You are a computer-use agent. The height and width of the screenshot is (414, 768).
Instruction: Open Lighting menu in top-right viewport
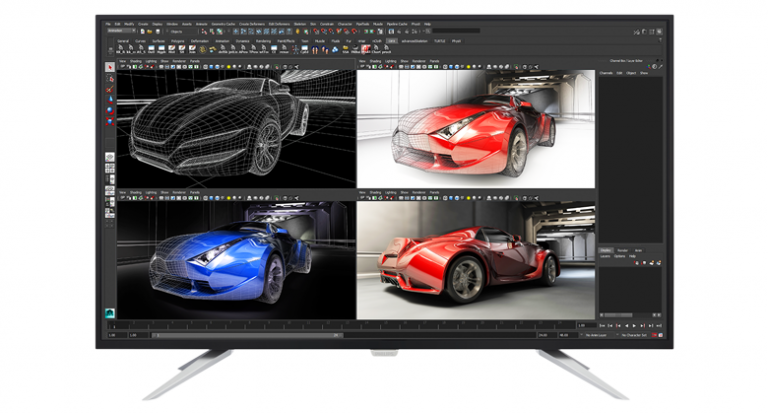click(x=390, y=61)
